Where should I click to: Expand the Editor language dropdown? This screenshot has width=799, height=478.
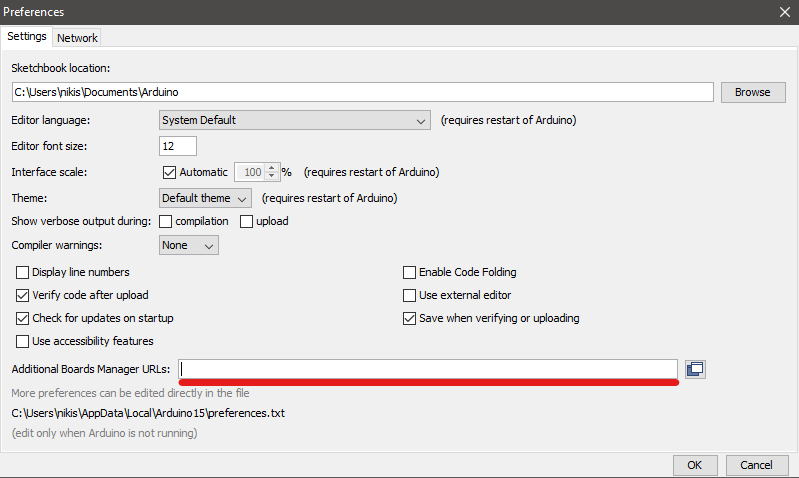[295, 120]
